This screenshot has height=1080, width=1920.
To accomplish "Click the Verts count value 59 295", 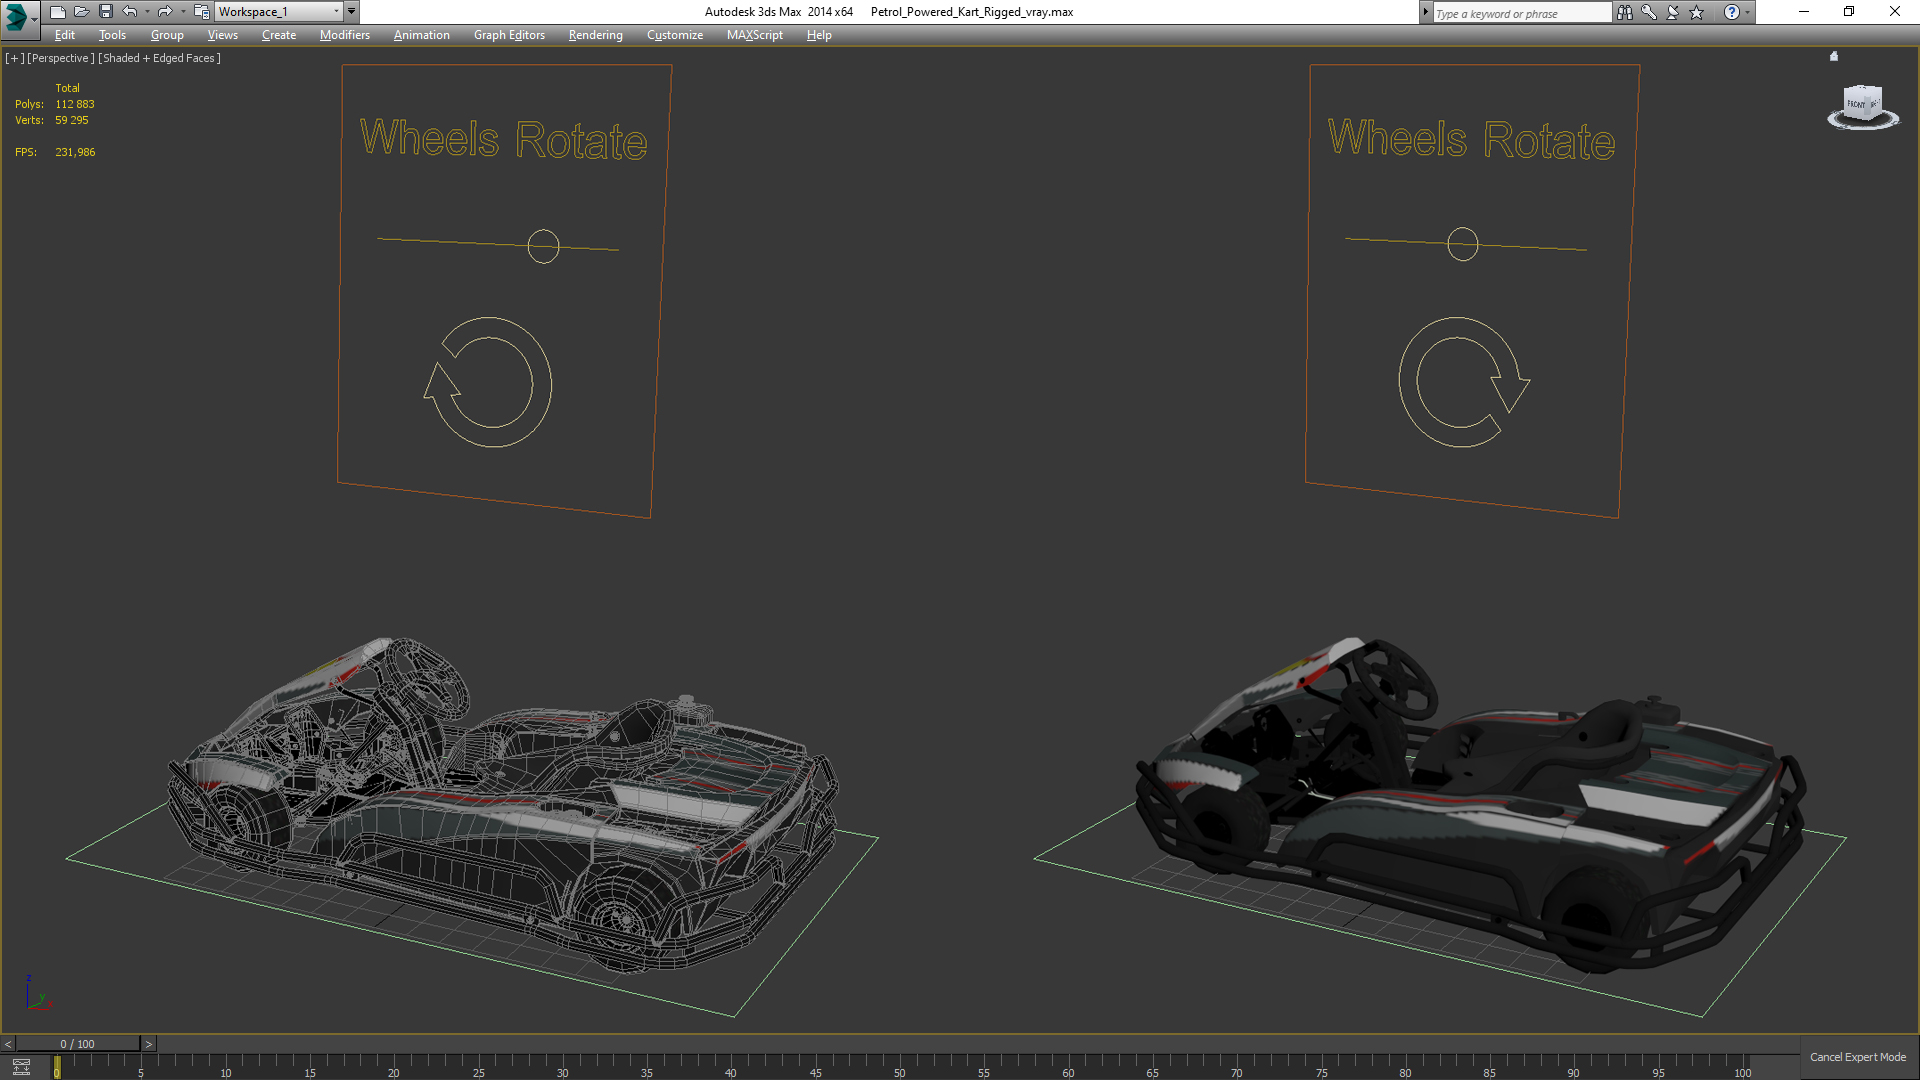I will click(72, 120).
